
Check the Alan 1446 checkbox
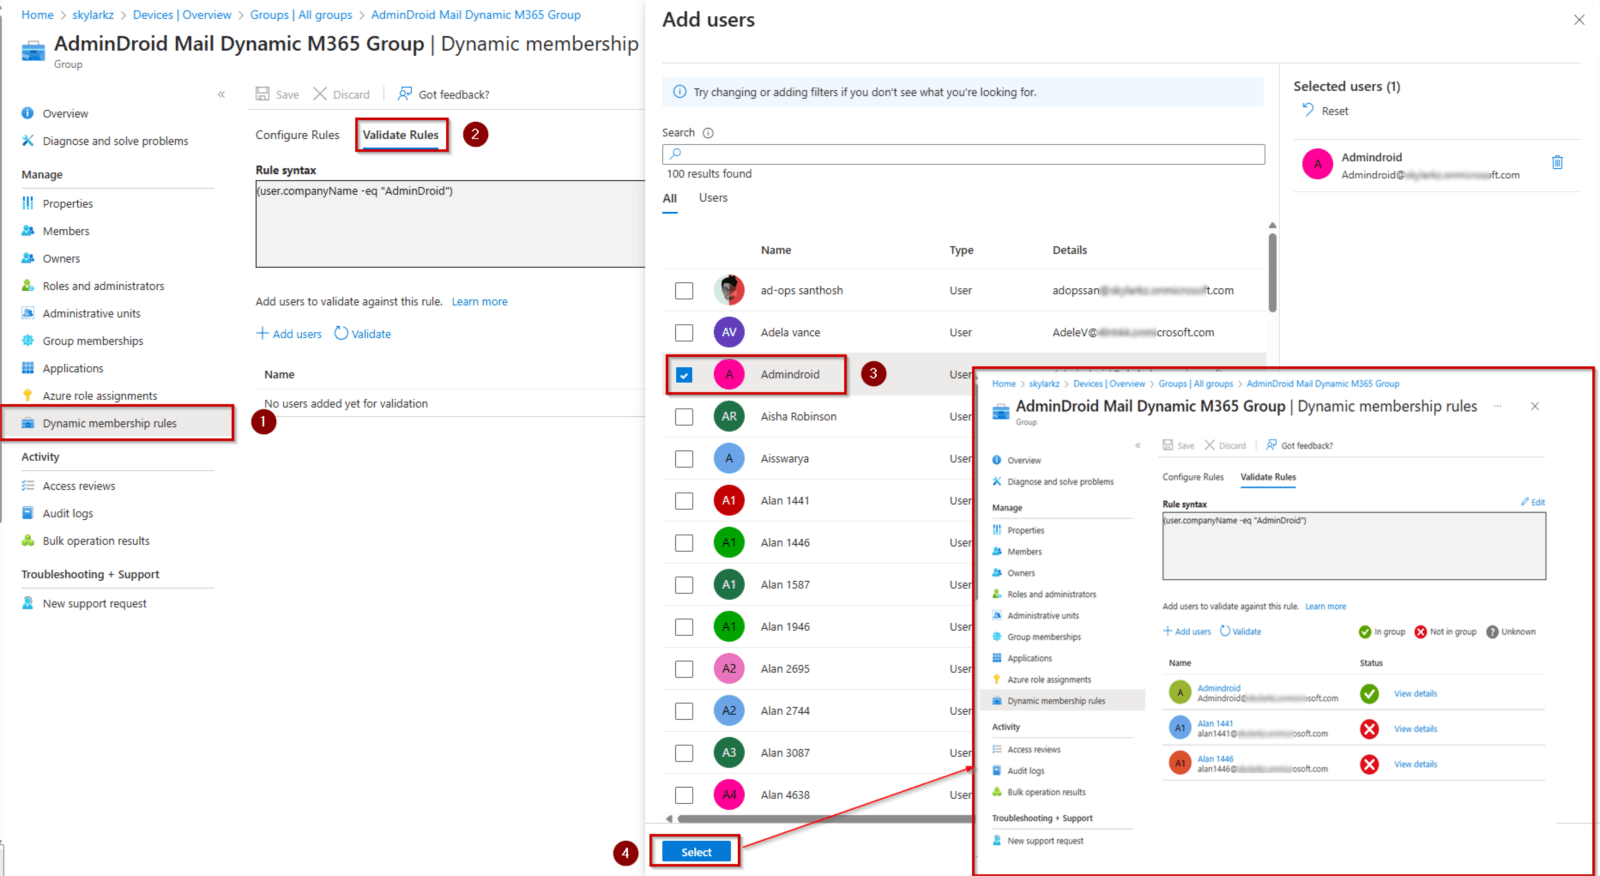684,543
